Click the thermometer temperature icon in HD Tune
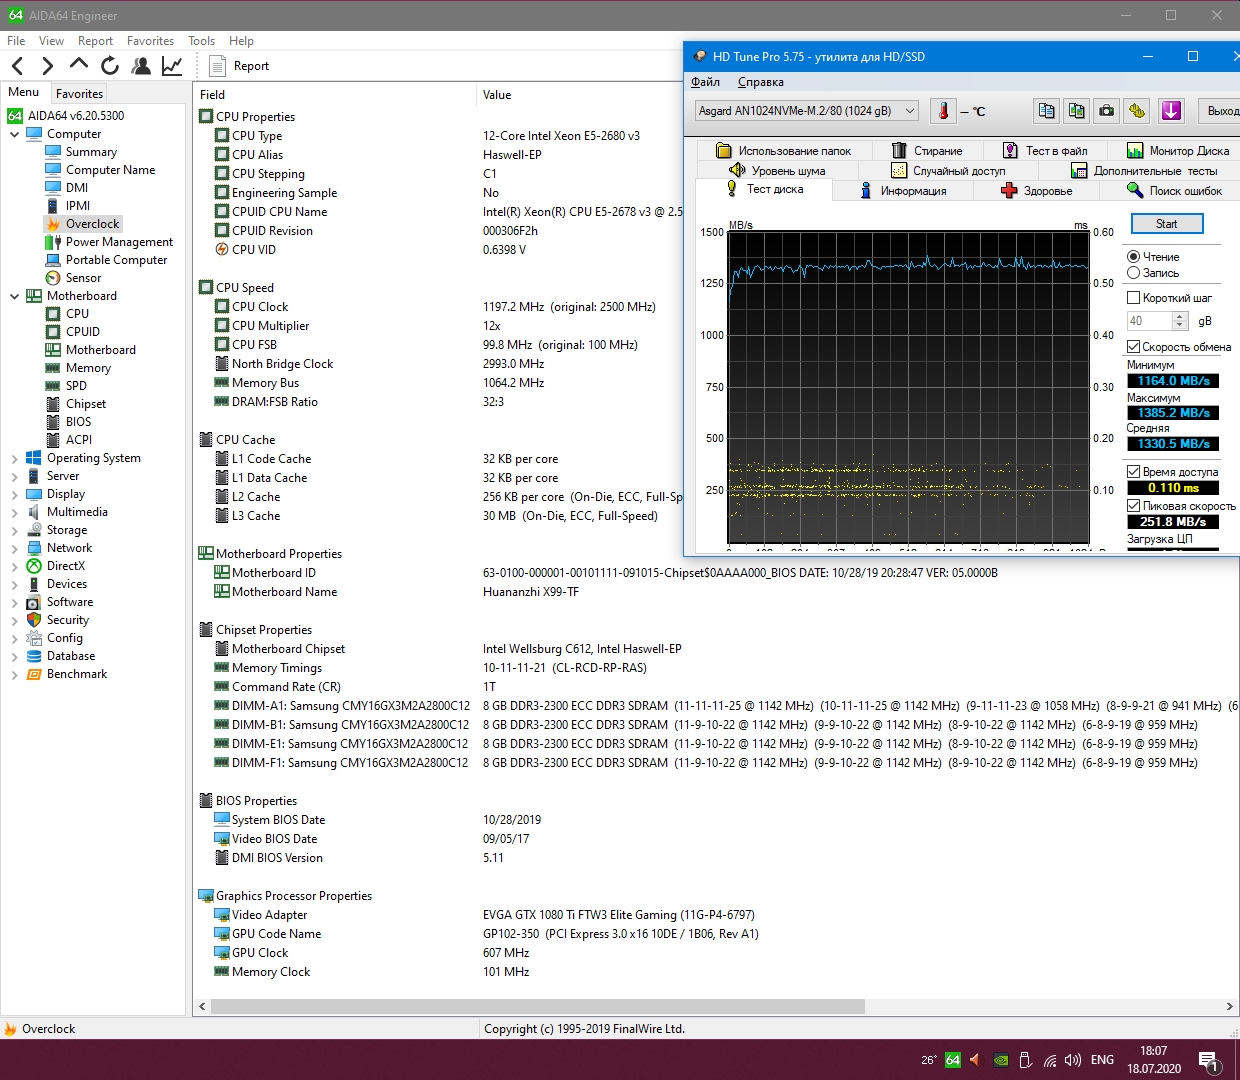Image resolution: width=1240 pixels, height=1080 pixels. tap(943, 111)
